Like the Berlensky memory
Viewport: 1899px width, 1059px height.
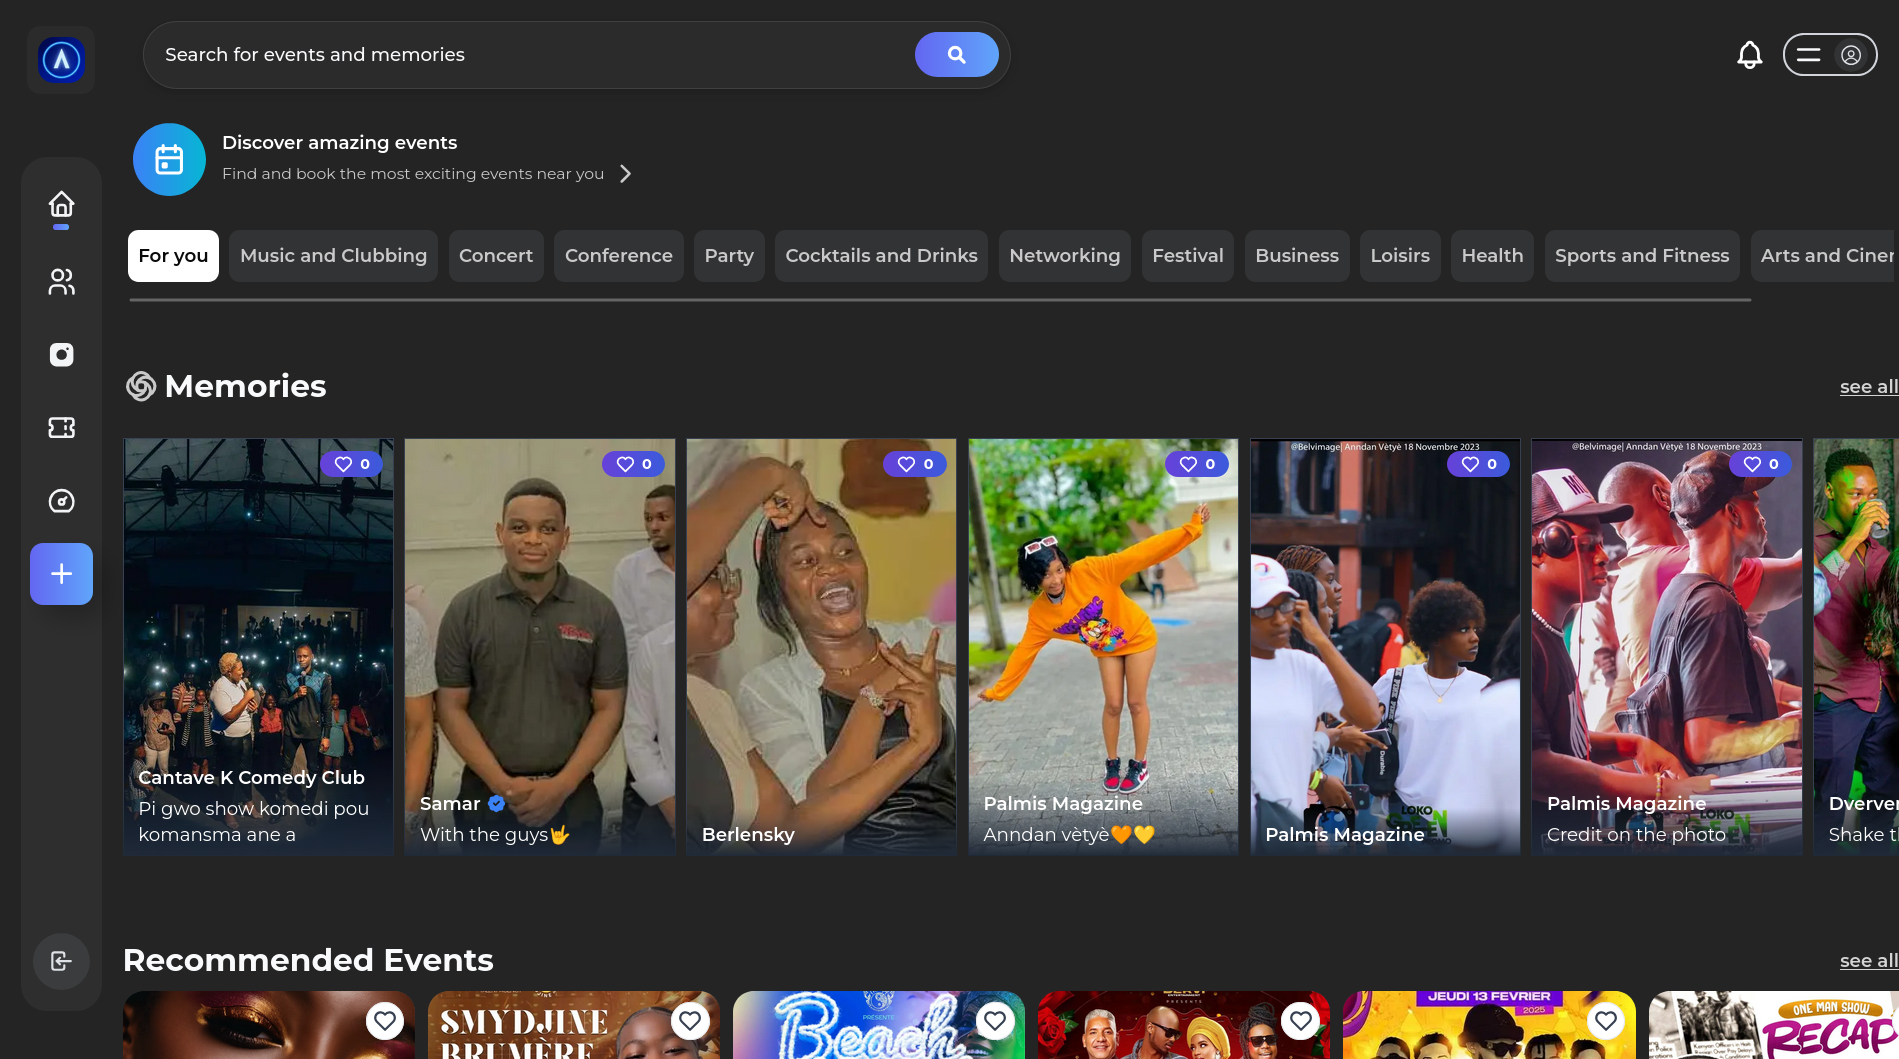(x=915, y=464)
